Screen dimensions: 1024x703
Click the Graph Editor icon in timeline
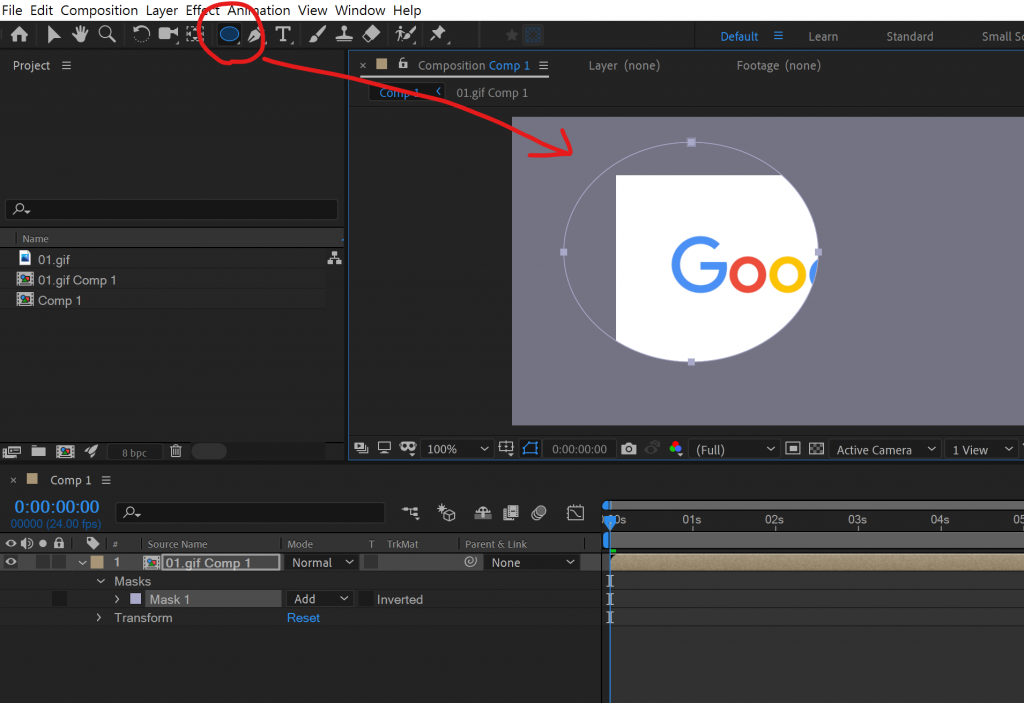tap(575, 513)
